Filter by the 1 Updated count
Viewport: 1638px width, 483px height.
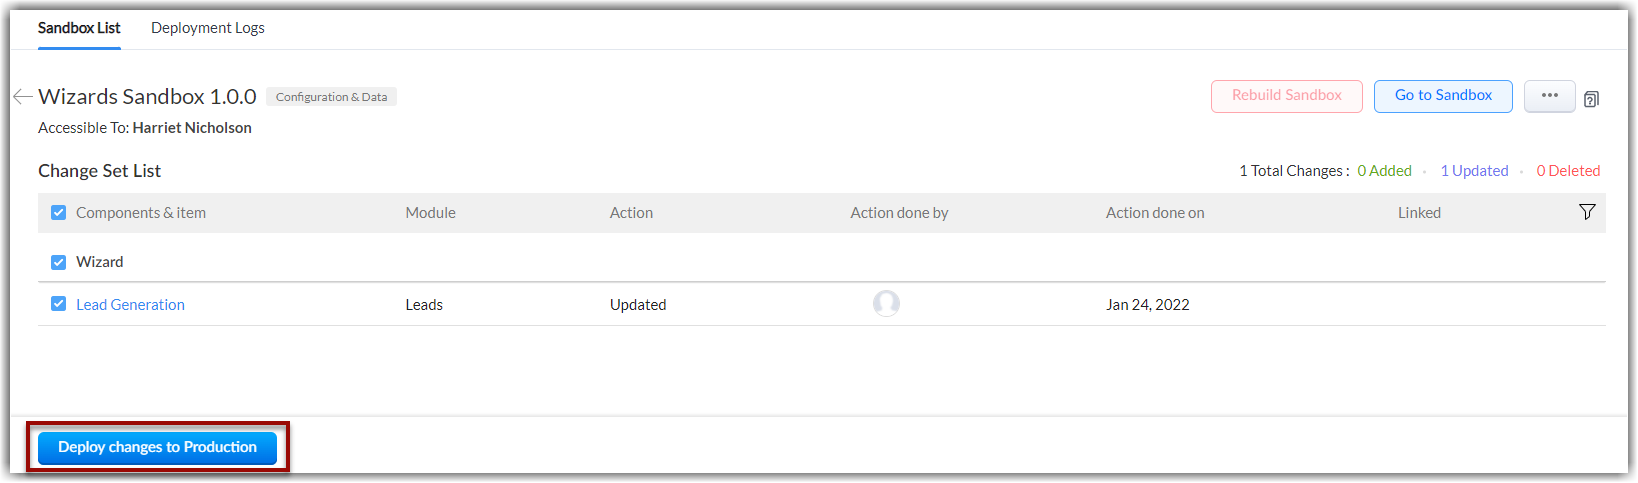point(1474,171)
